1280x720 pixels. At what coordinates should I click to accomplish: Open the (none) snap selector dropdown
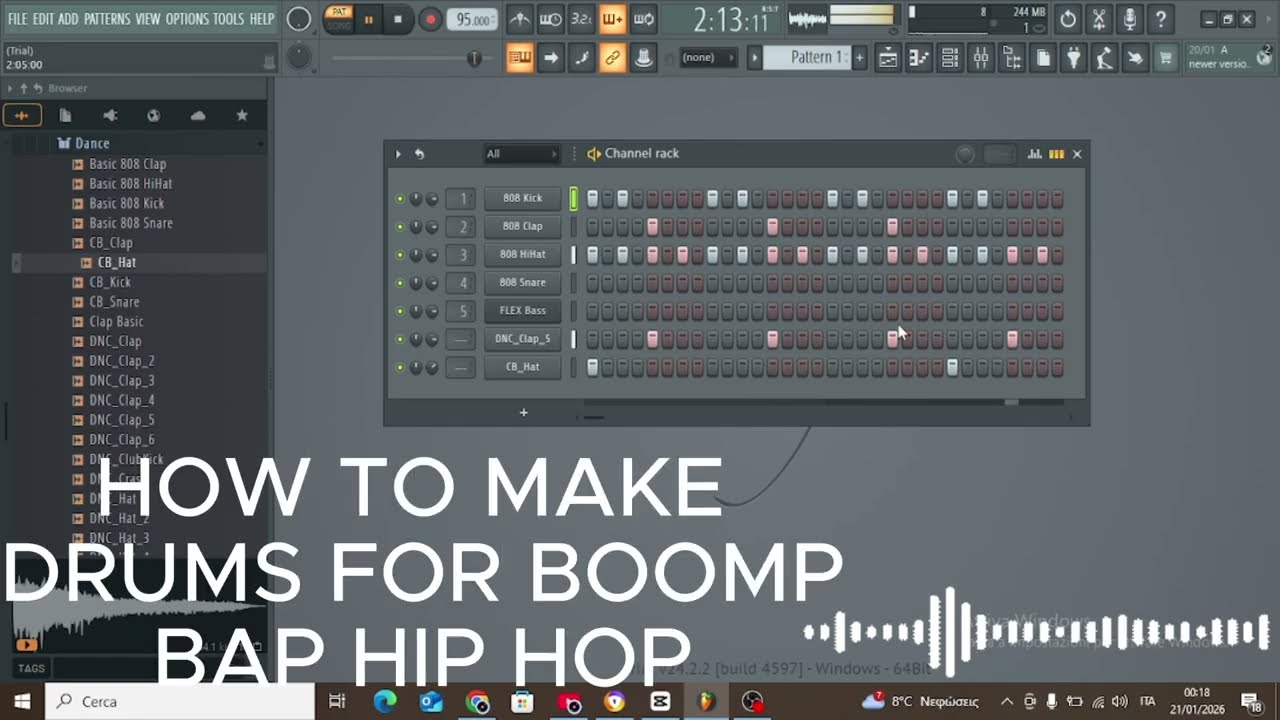707,58
